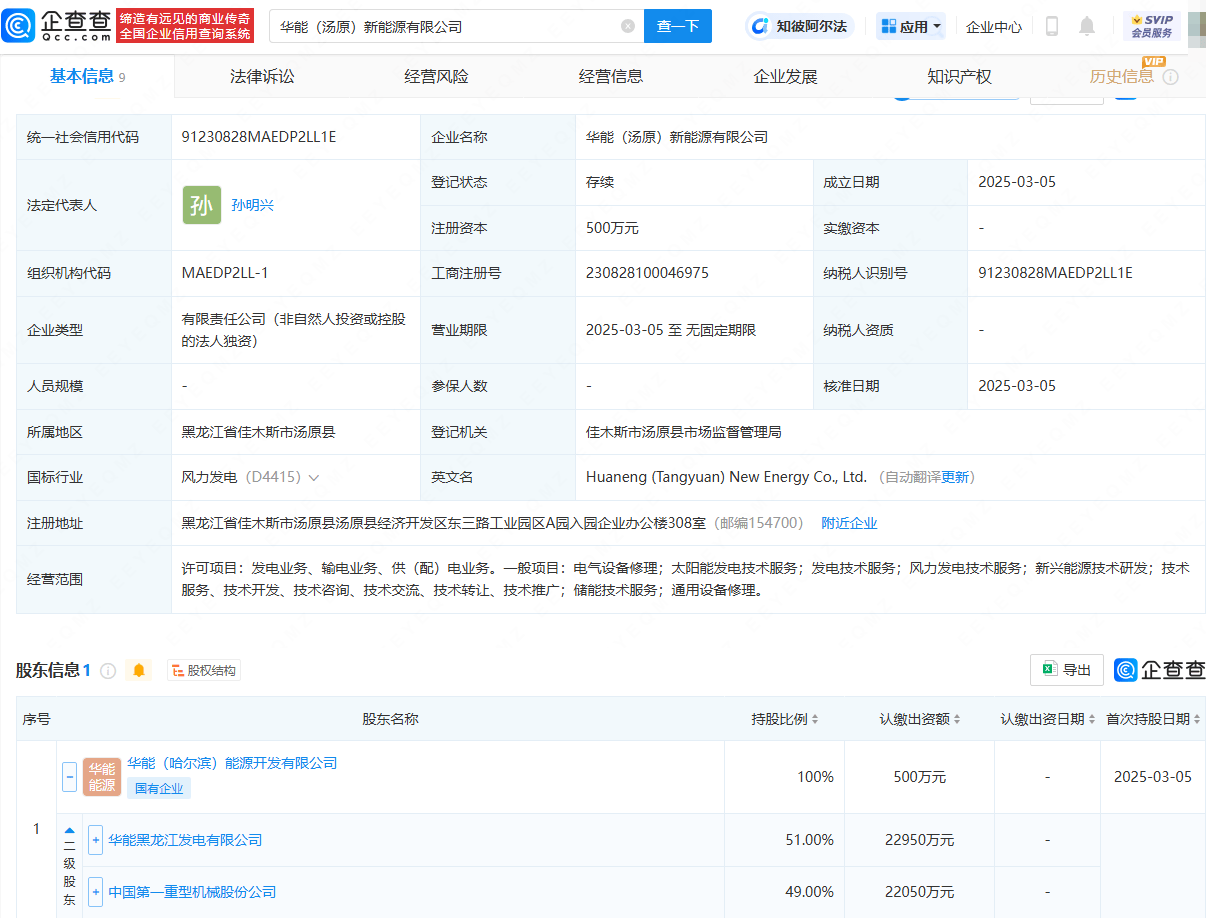Viewport: 1206px width, 918px height.
Task: Click 附近企业 link
Action: click(x=849, y=523)
